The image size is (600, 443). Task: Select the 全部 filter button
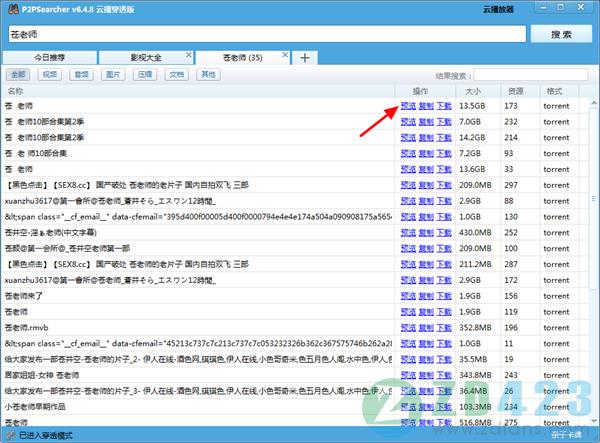pos(18,75)
